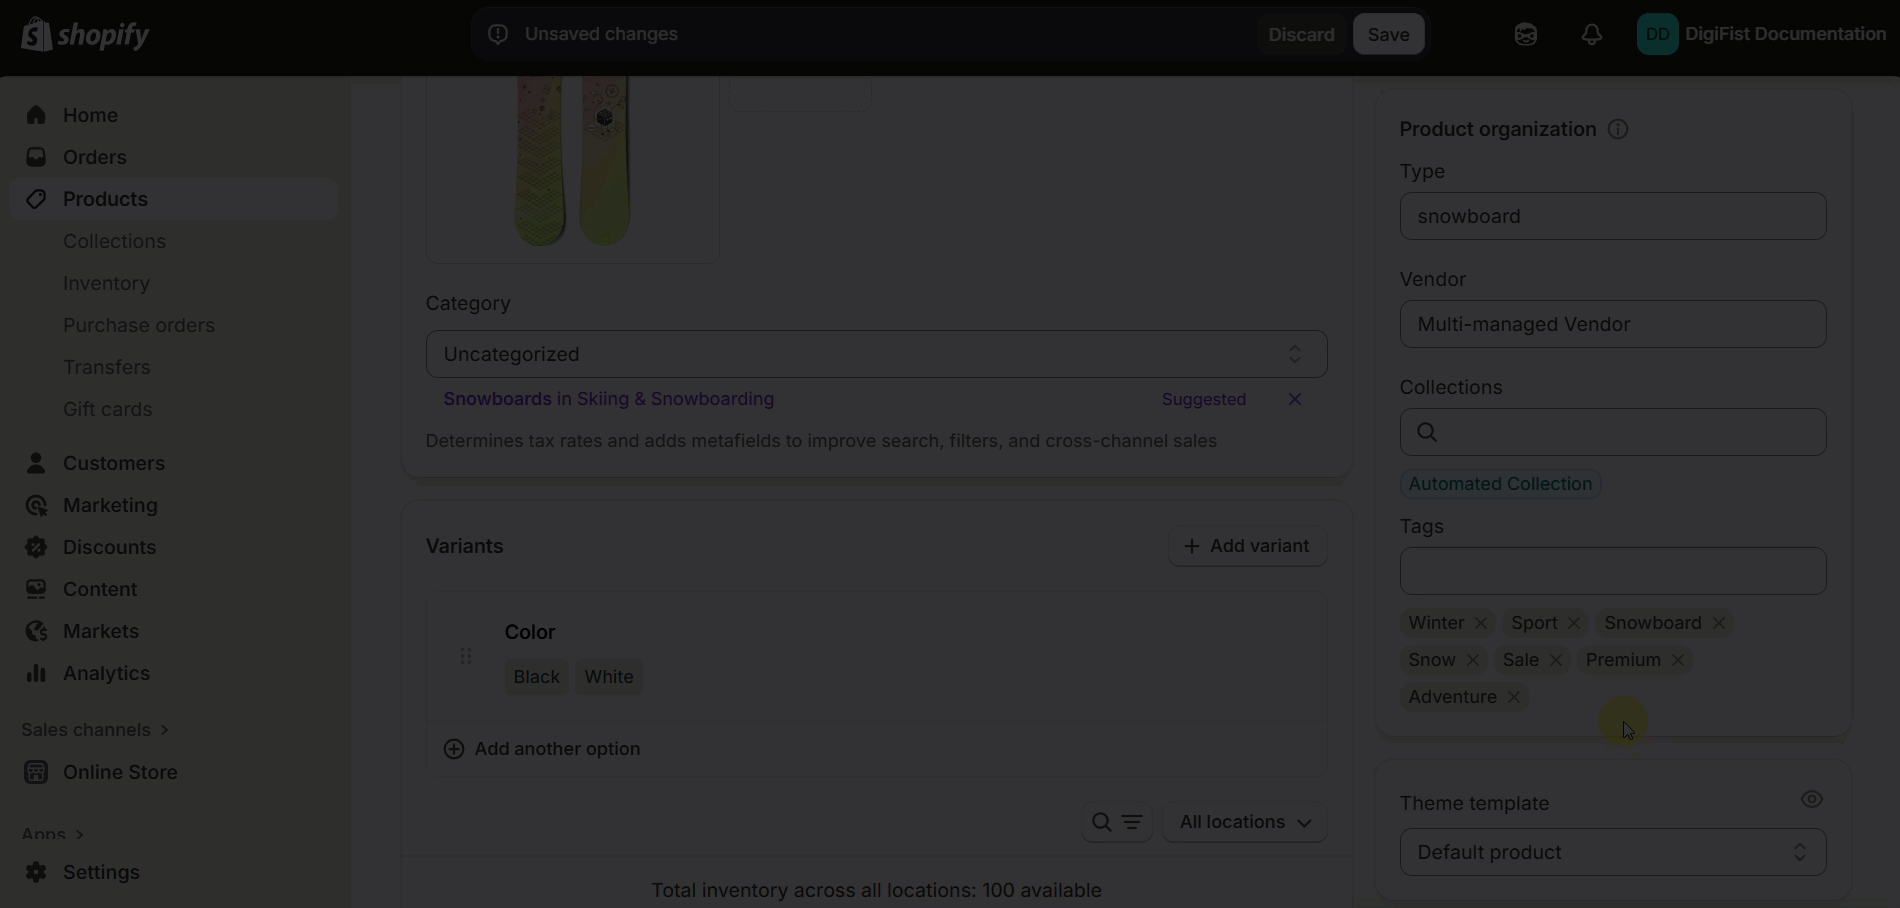Image resolution: width=1900 pixels, height=908 pixels.
Task: Open Theme template Default product selector
Action: coord(1612,852)
